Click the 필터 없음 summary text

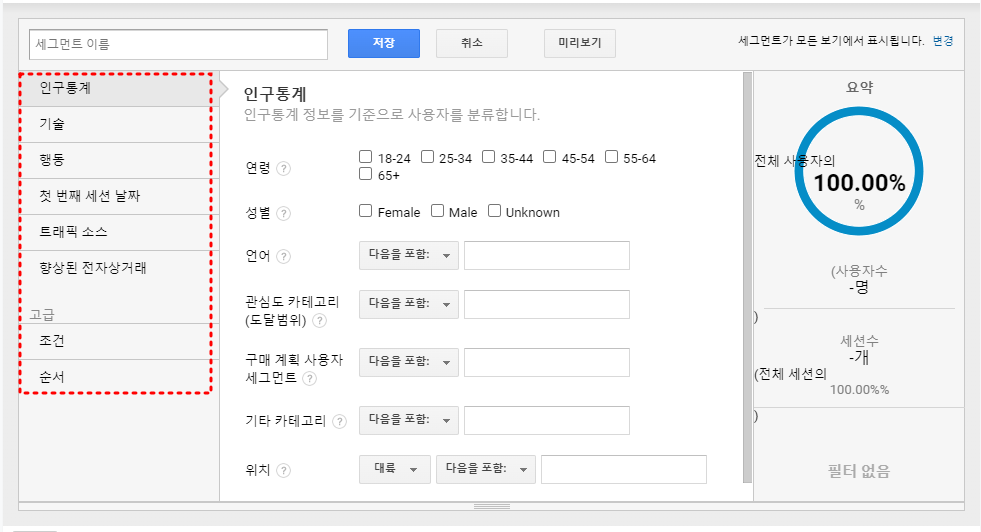(x=859, y=471)
